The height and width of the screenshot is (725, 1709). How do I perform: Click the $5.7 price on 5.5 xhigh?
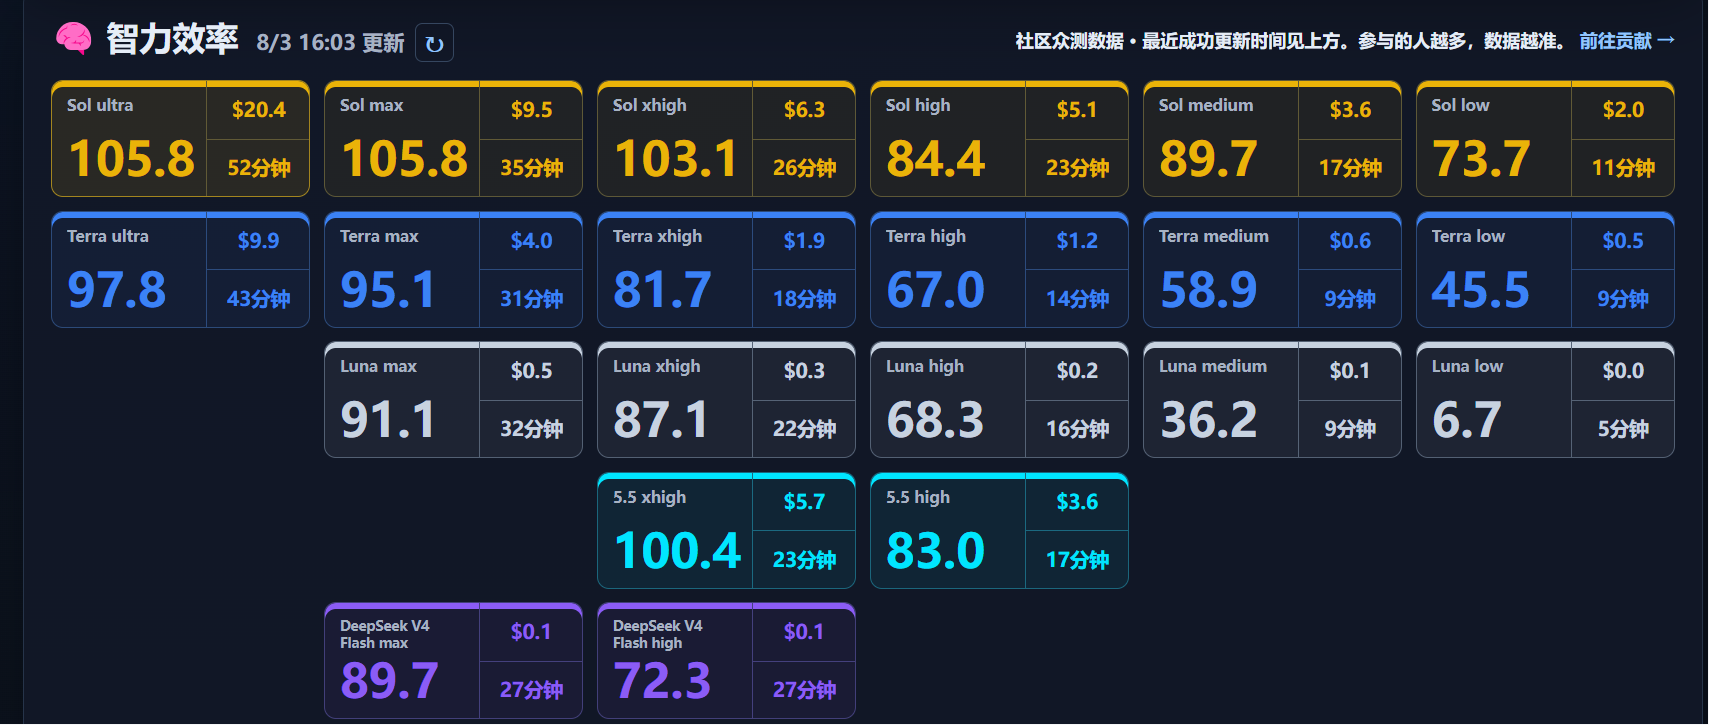click(805, 502)
